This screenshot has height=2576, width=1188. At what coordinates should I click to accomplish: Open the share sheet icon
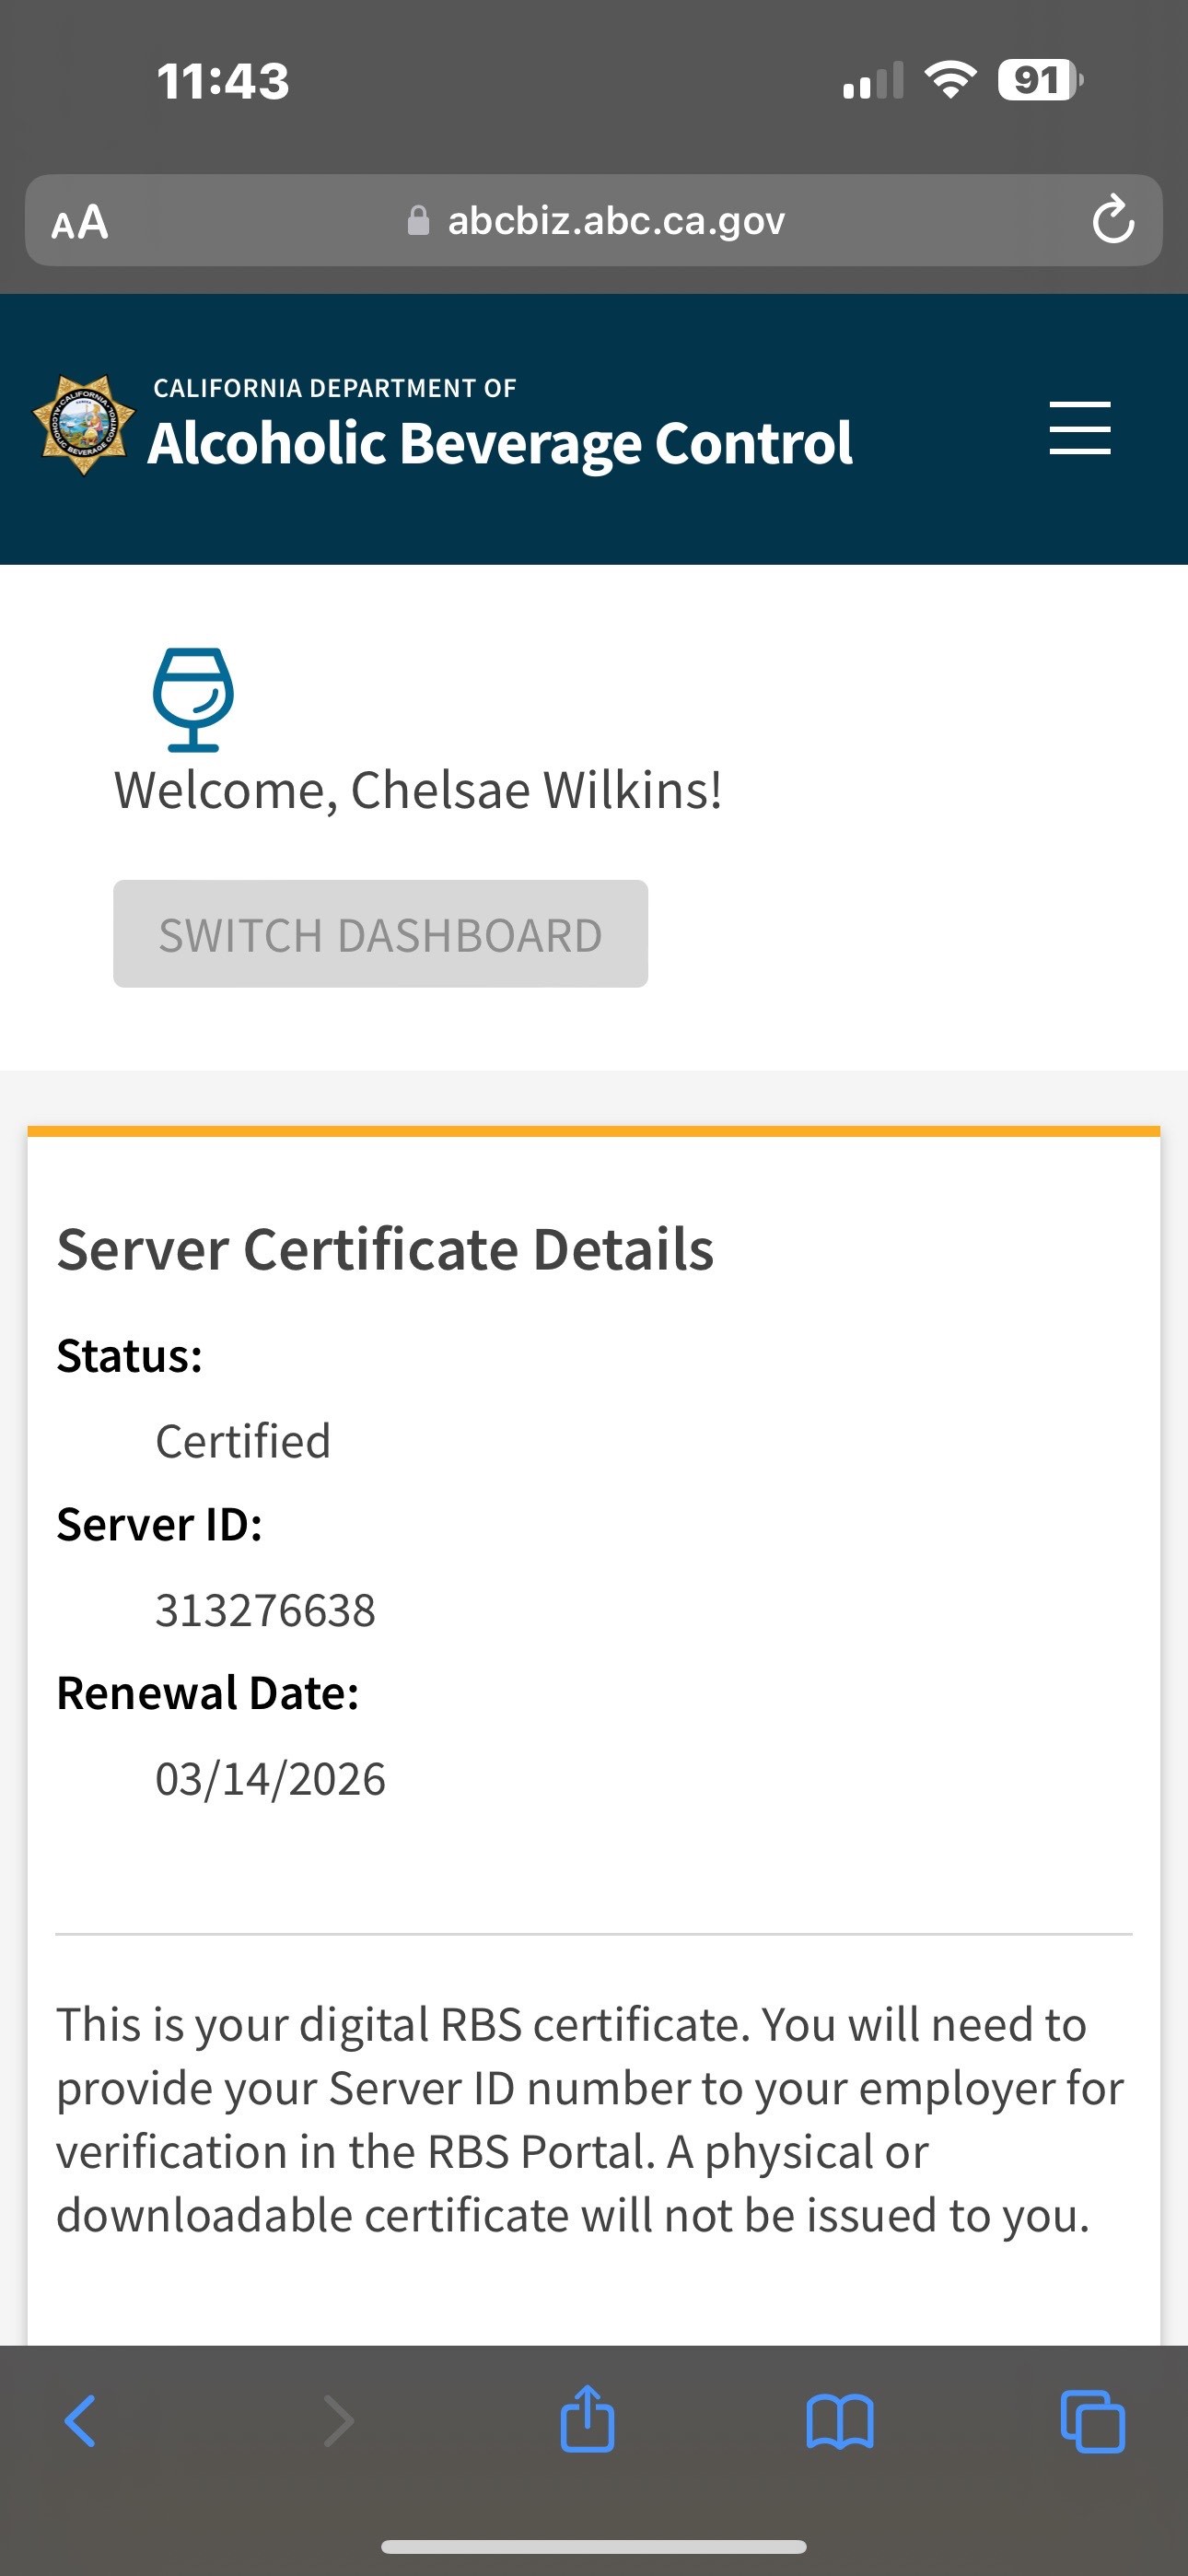click(x=587, y=2419)
